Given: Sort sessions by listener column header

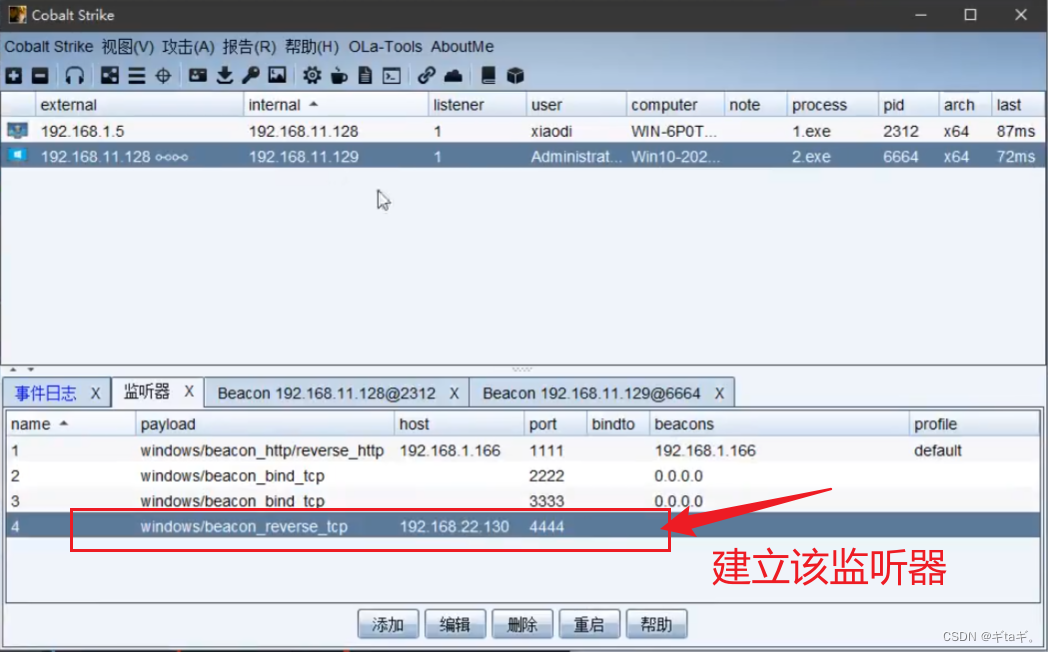Looking at the screenshot, I should (x=477, y=105).
